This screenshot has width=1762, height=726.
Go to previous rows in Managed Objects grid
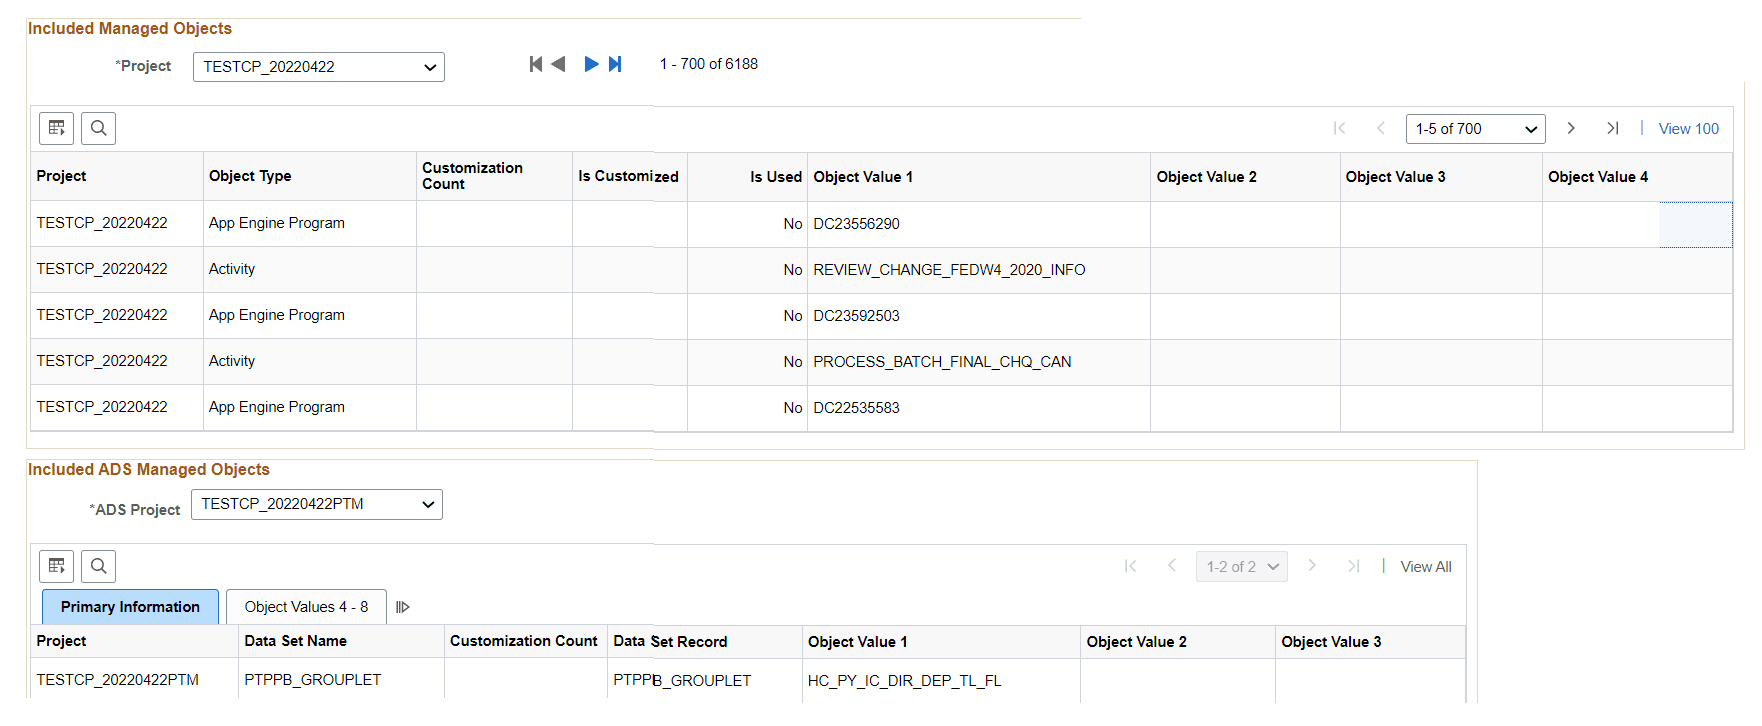1381,128
